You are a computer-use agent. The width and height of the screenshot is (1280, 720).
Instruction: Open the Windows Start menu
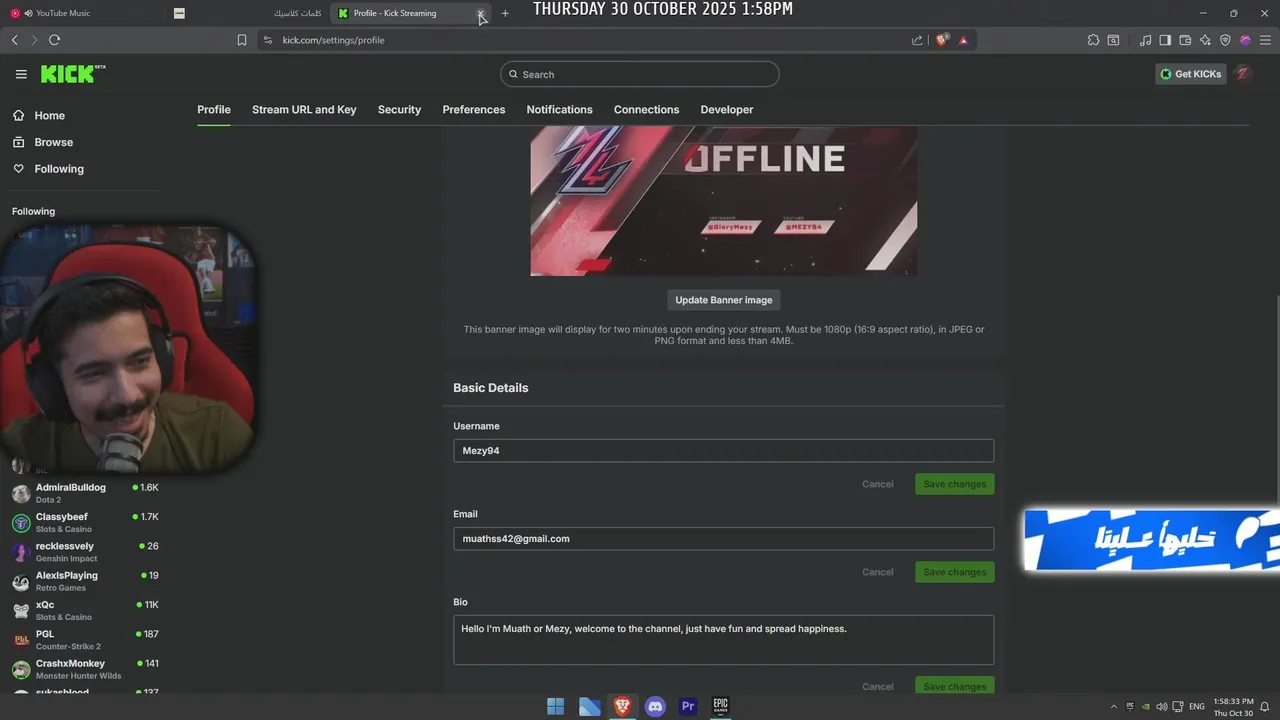556,706
